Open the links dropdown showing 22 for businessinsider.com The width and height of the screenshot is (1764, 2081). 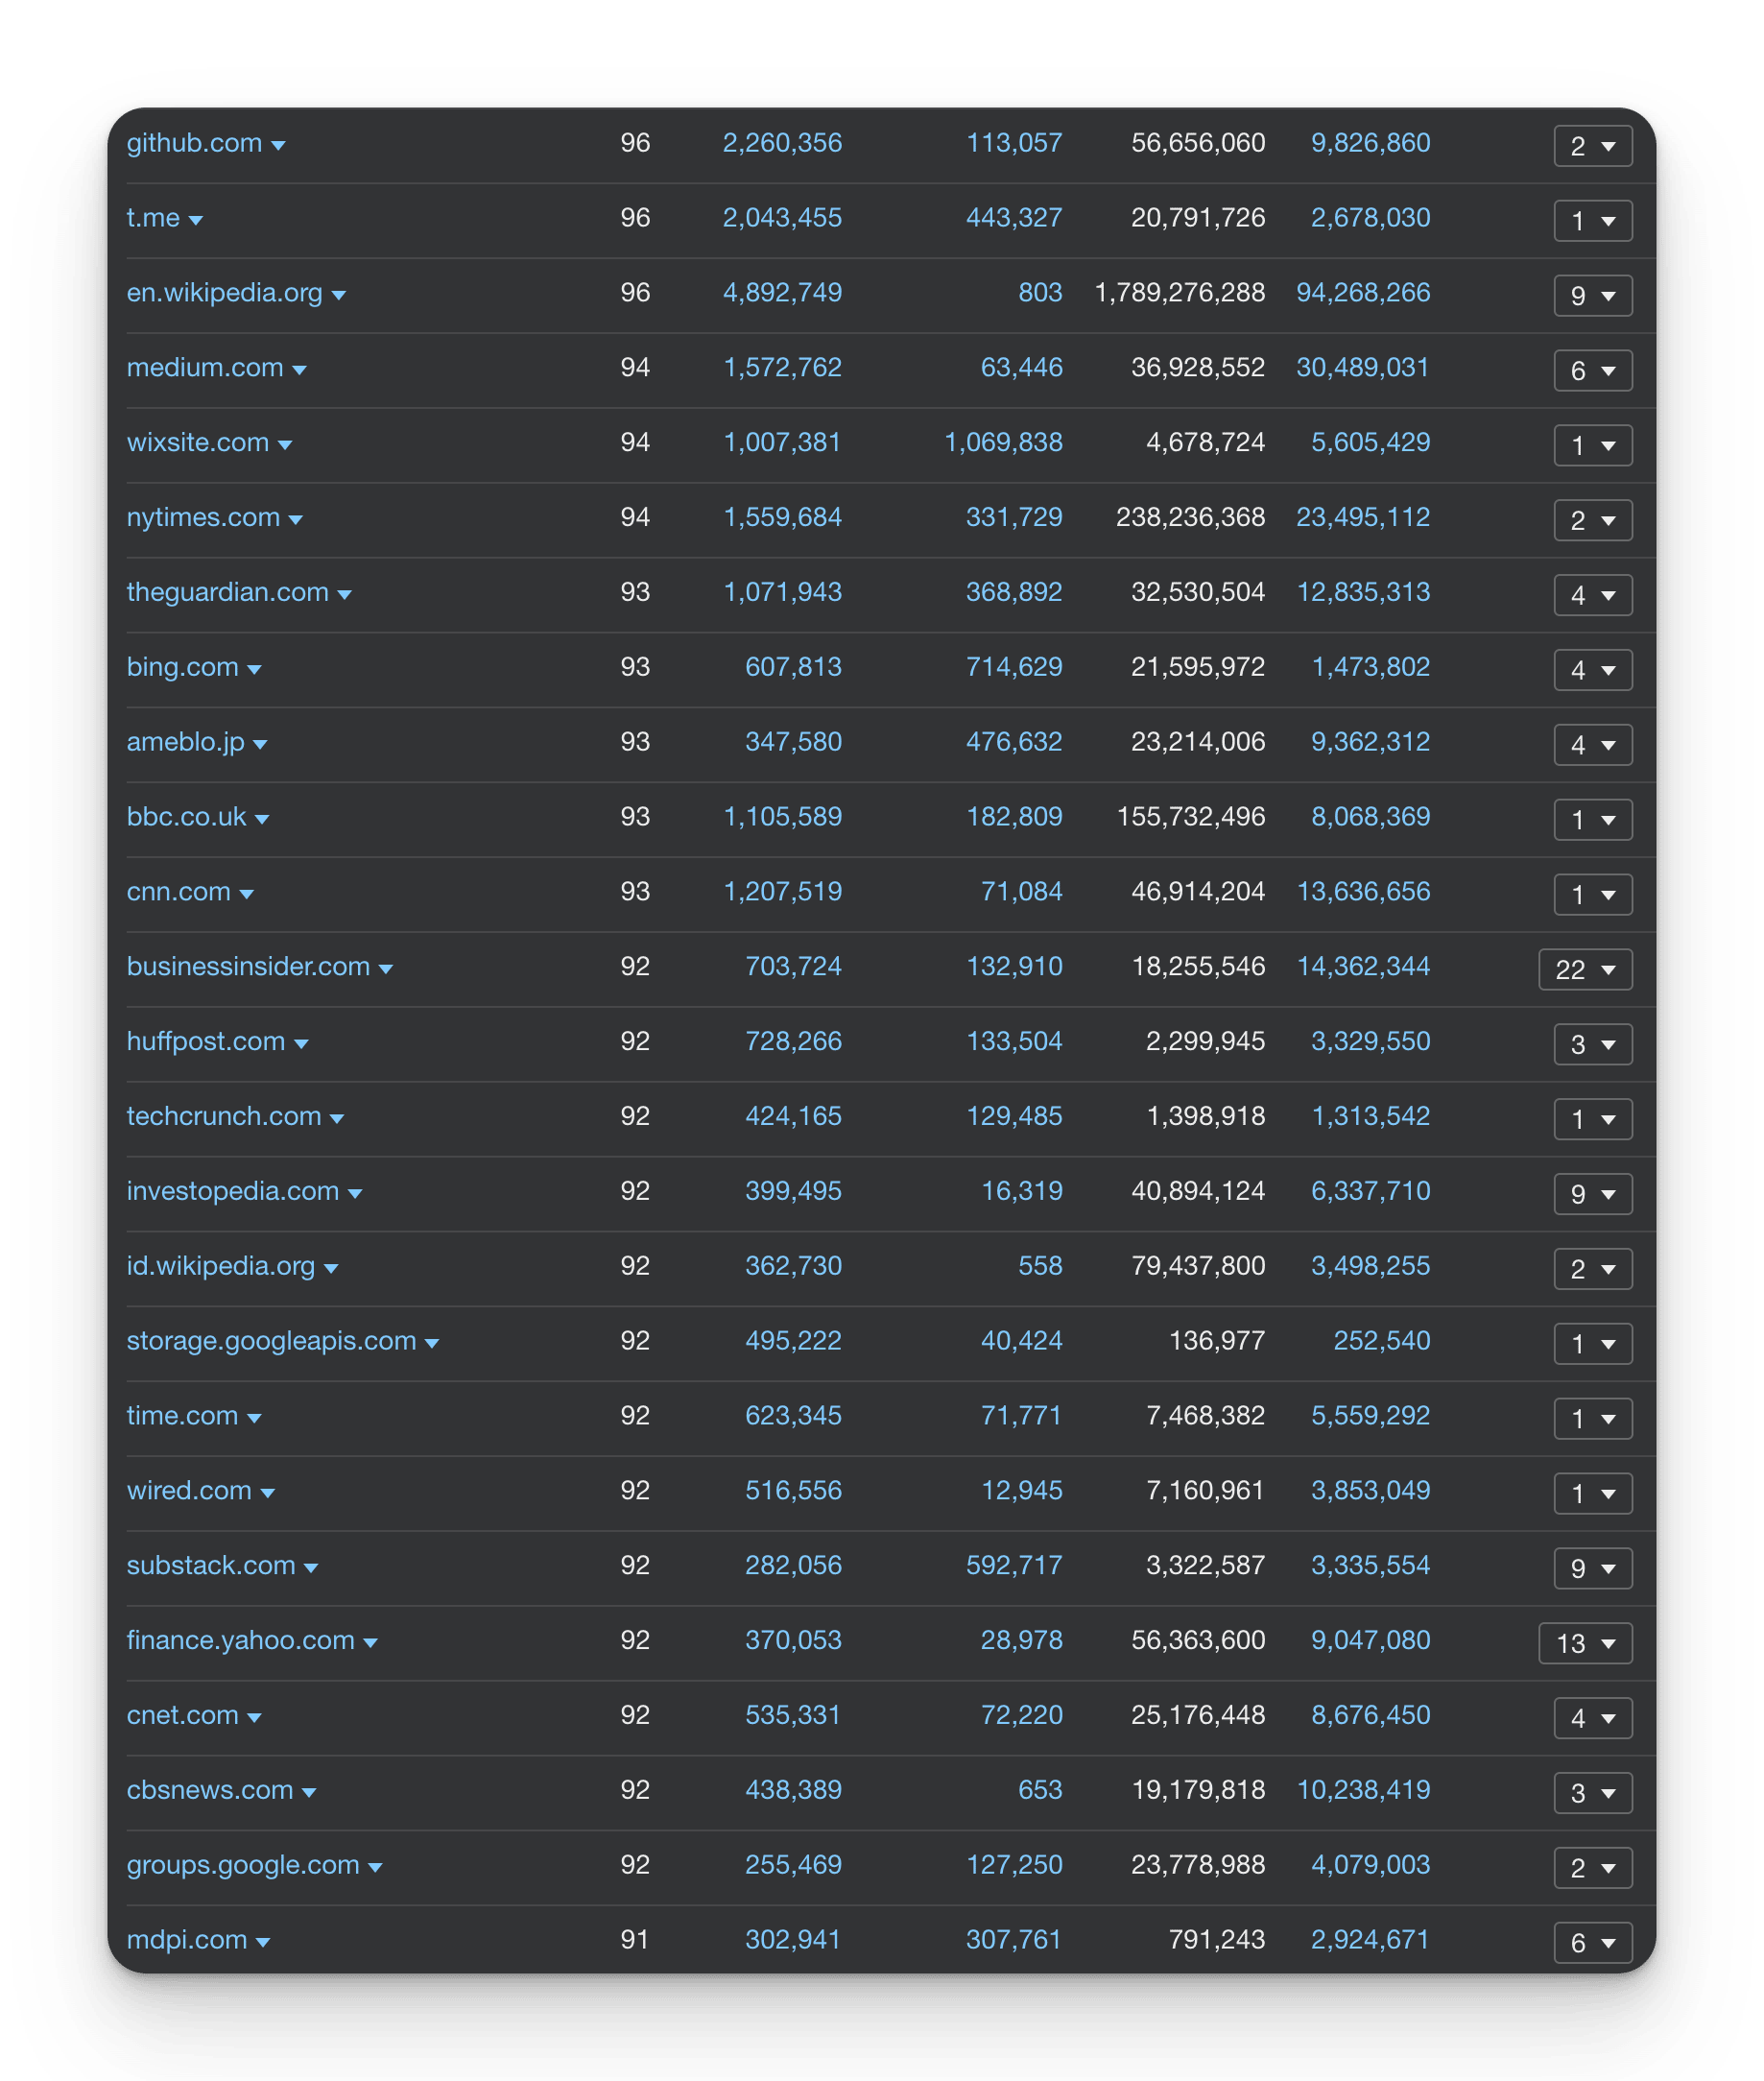pos(1585,969)
